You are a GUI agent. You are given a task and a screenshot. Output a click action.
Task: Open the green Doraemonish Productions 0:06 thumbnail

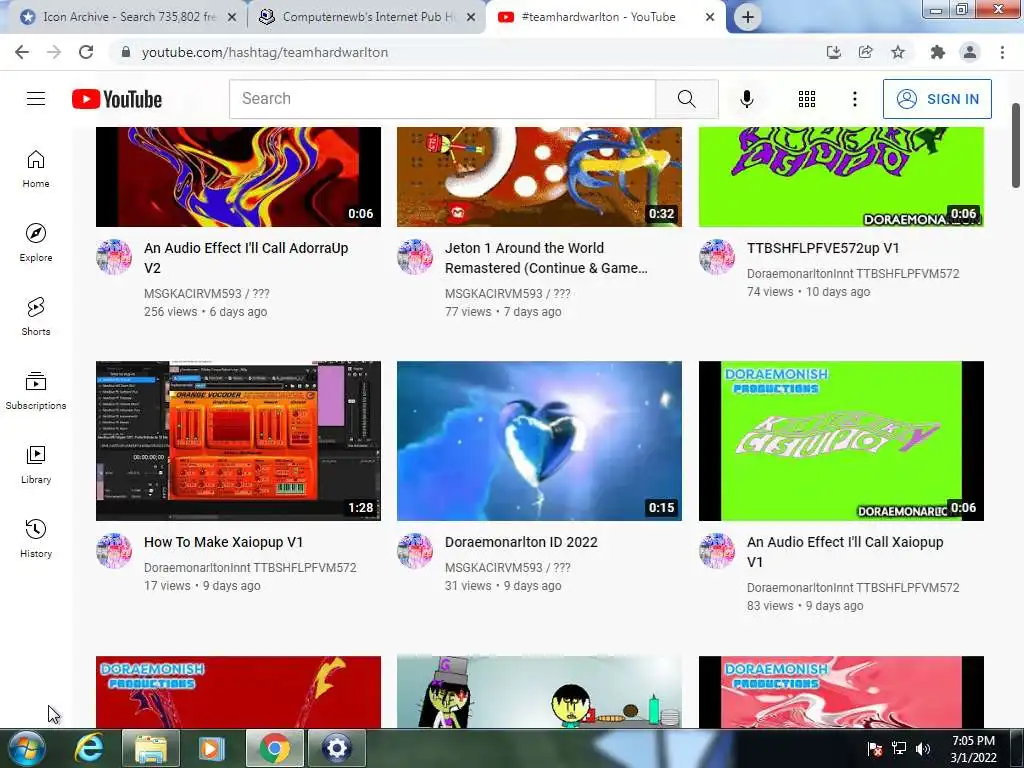pyautogui.click(x=841, y=441)
